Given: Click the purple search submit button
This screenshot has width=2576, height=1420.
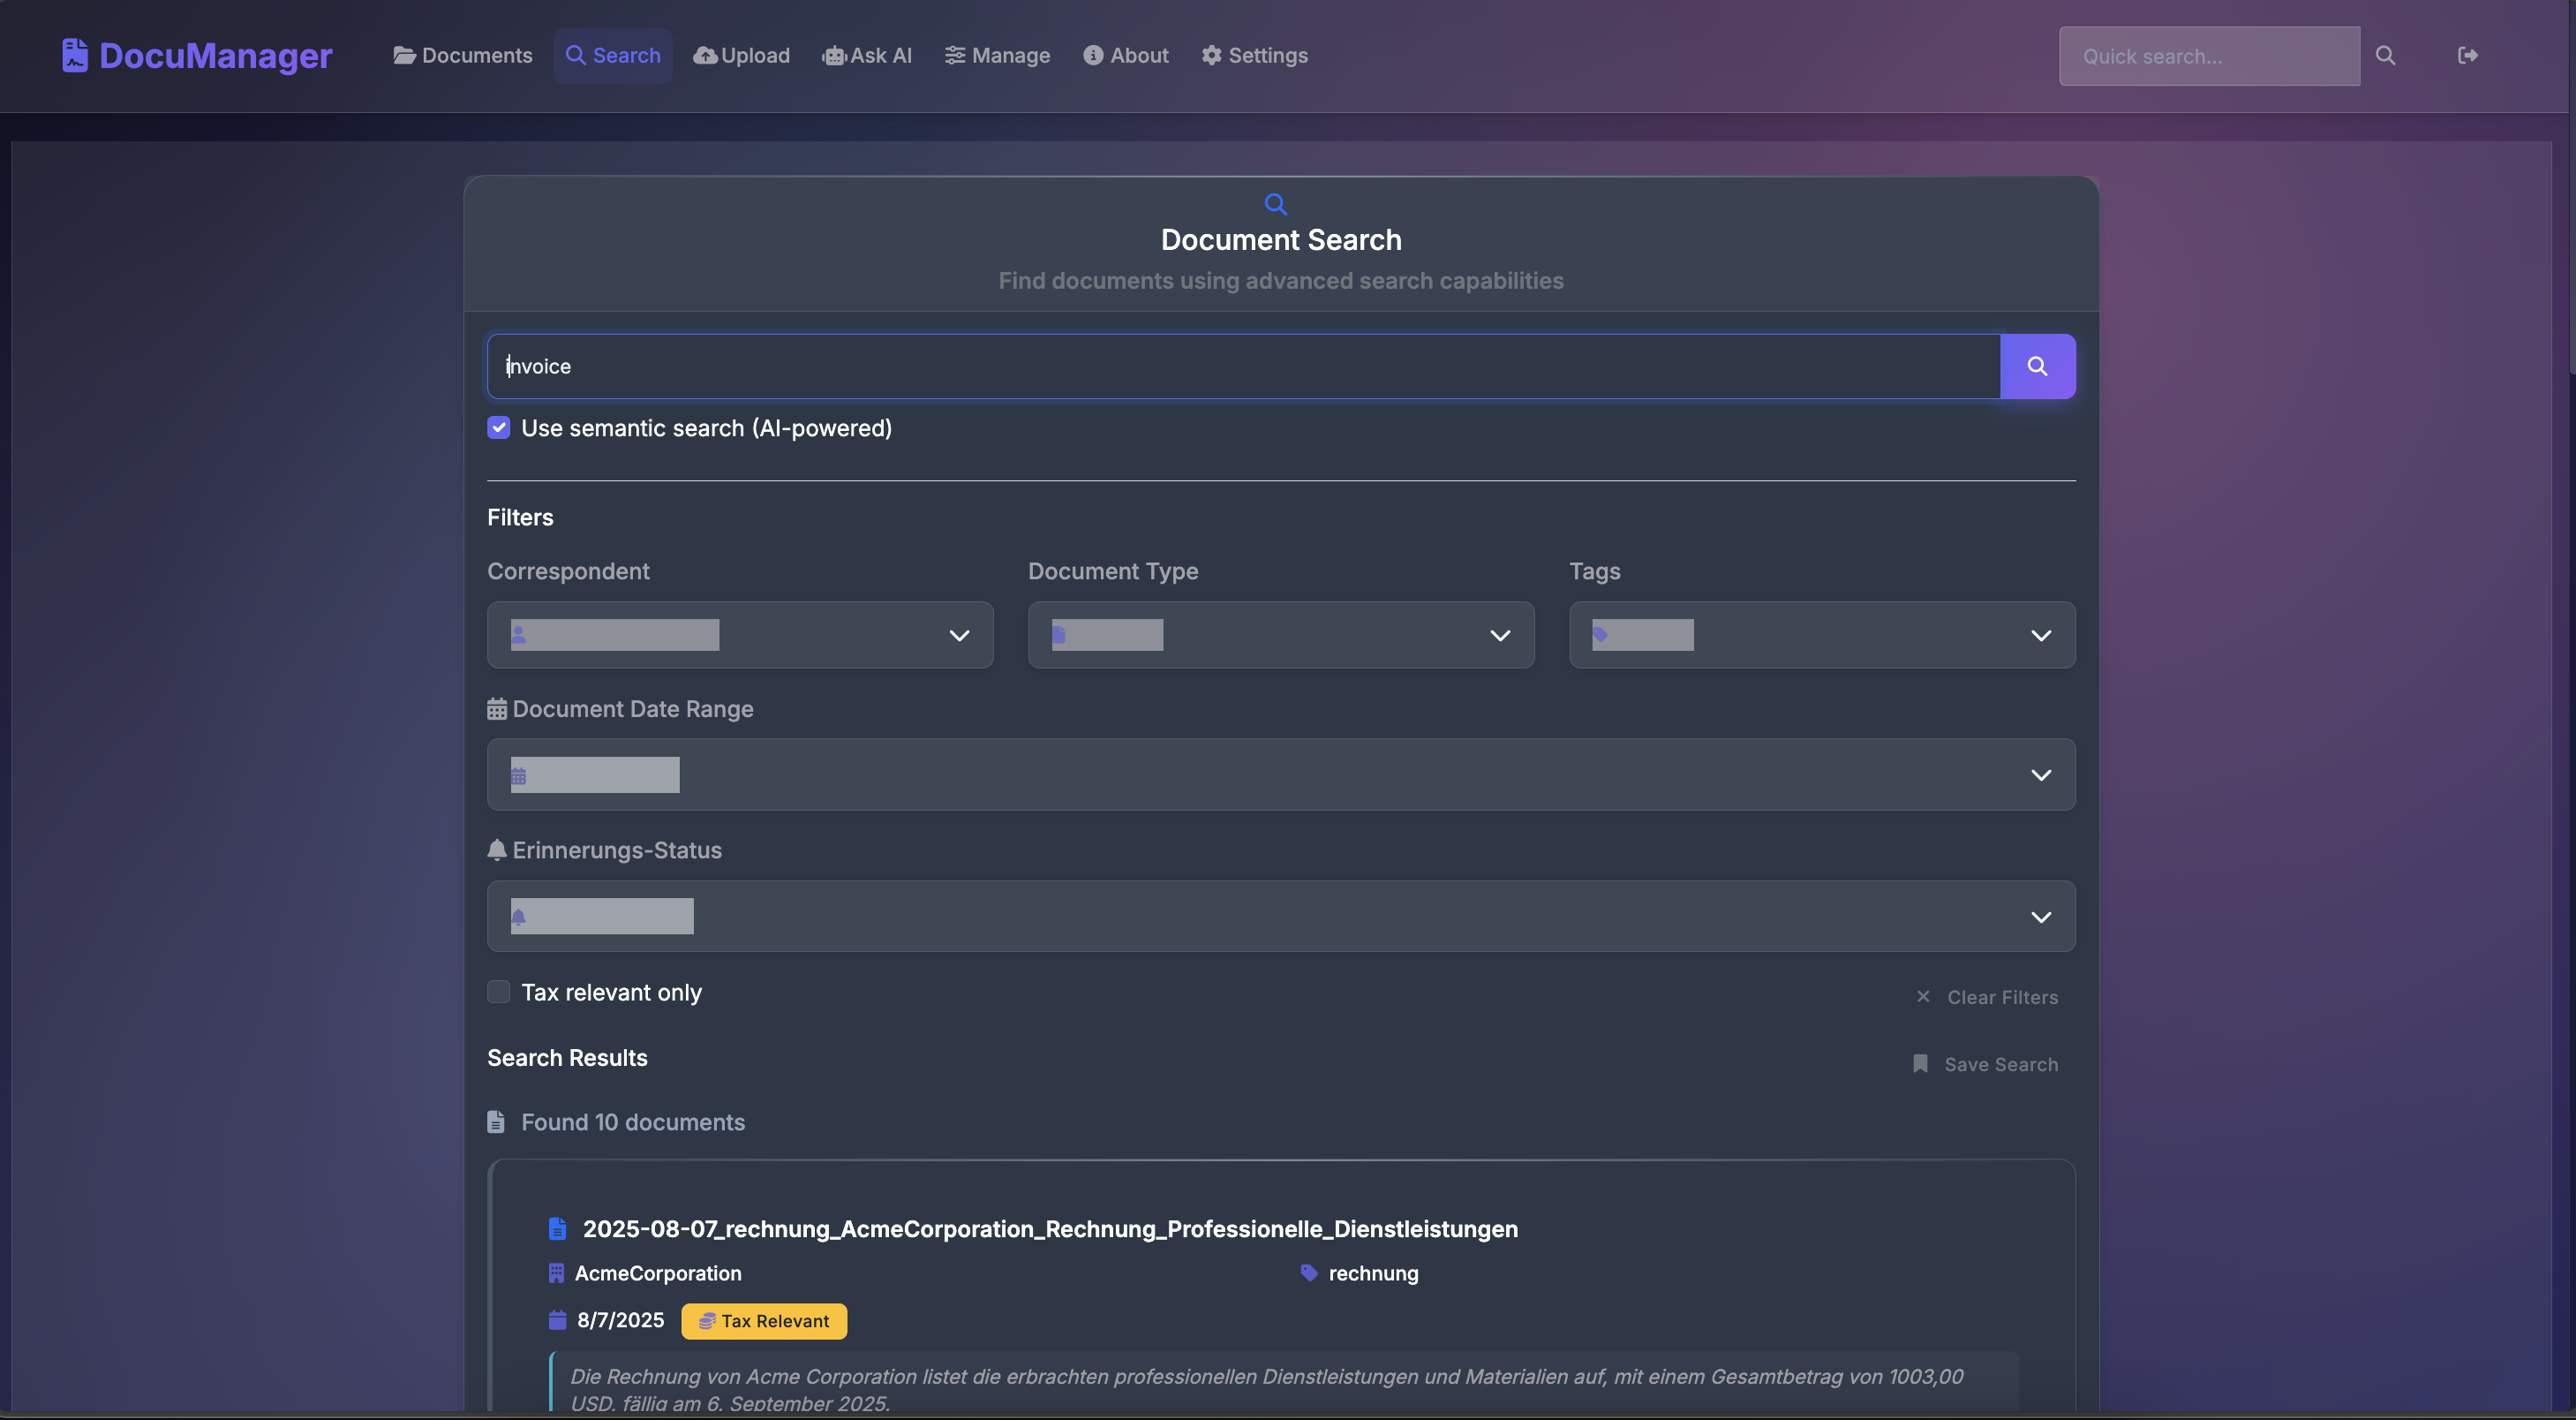Looking at the screenshot, I should (2037, 366).
